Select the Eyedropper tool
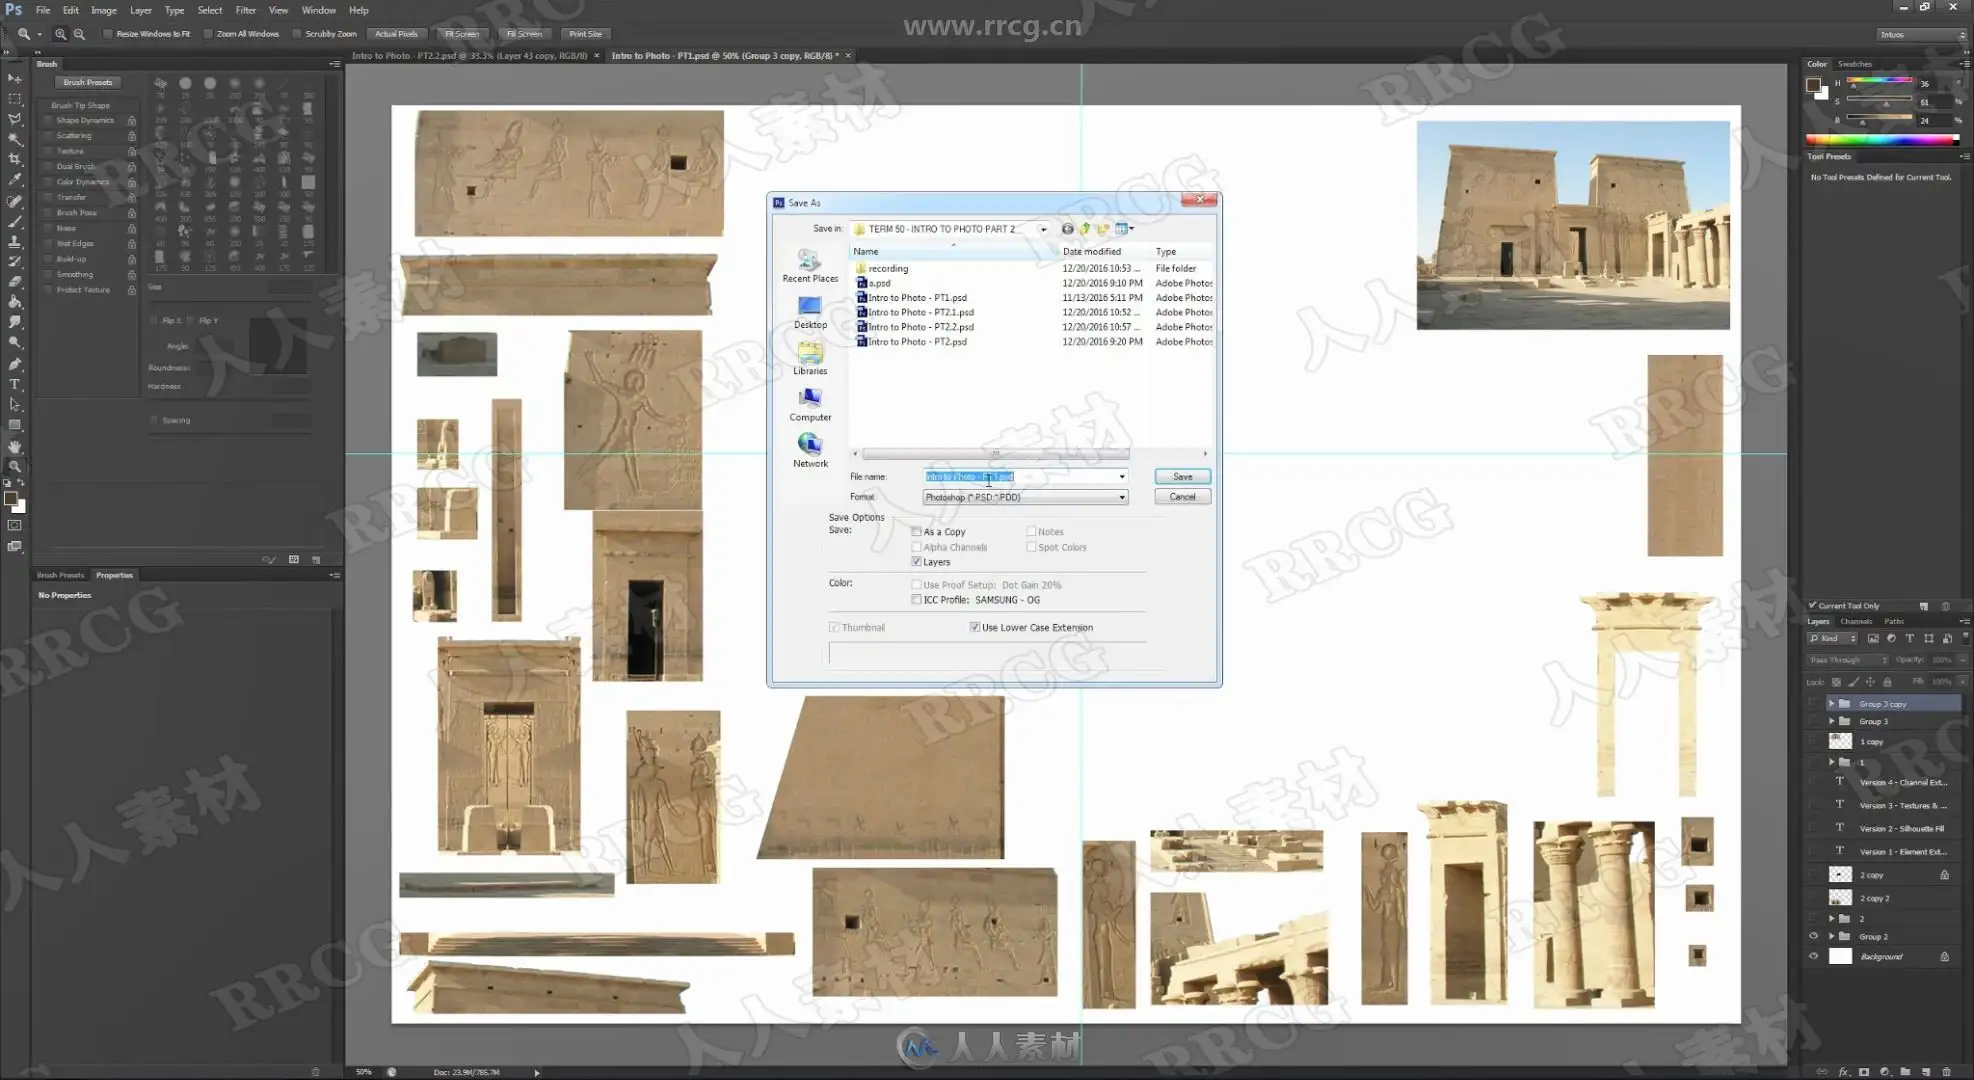Image resolution: width=1974 pixels, height=1080 pixels. pyautogui.click(x=15, y=180)
